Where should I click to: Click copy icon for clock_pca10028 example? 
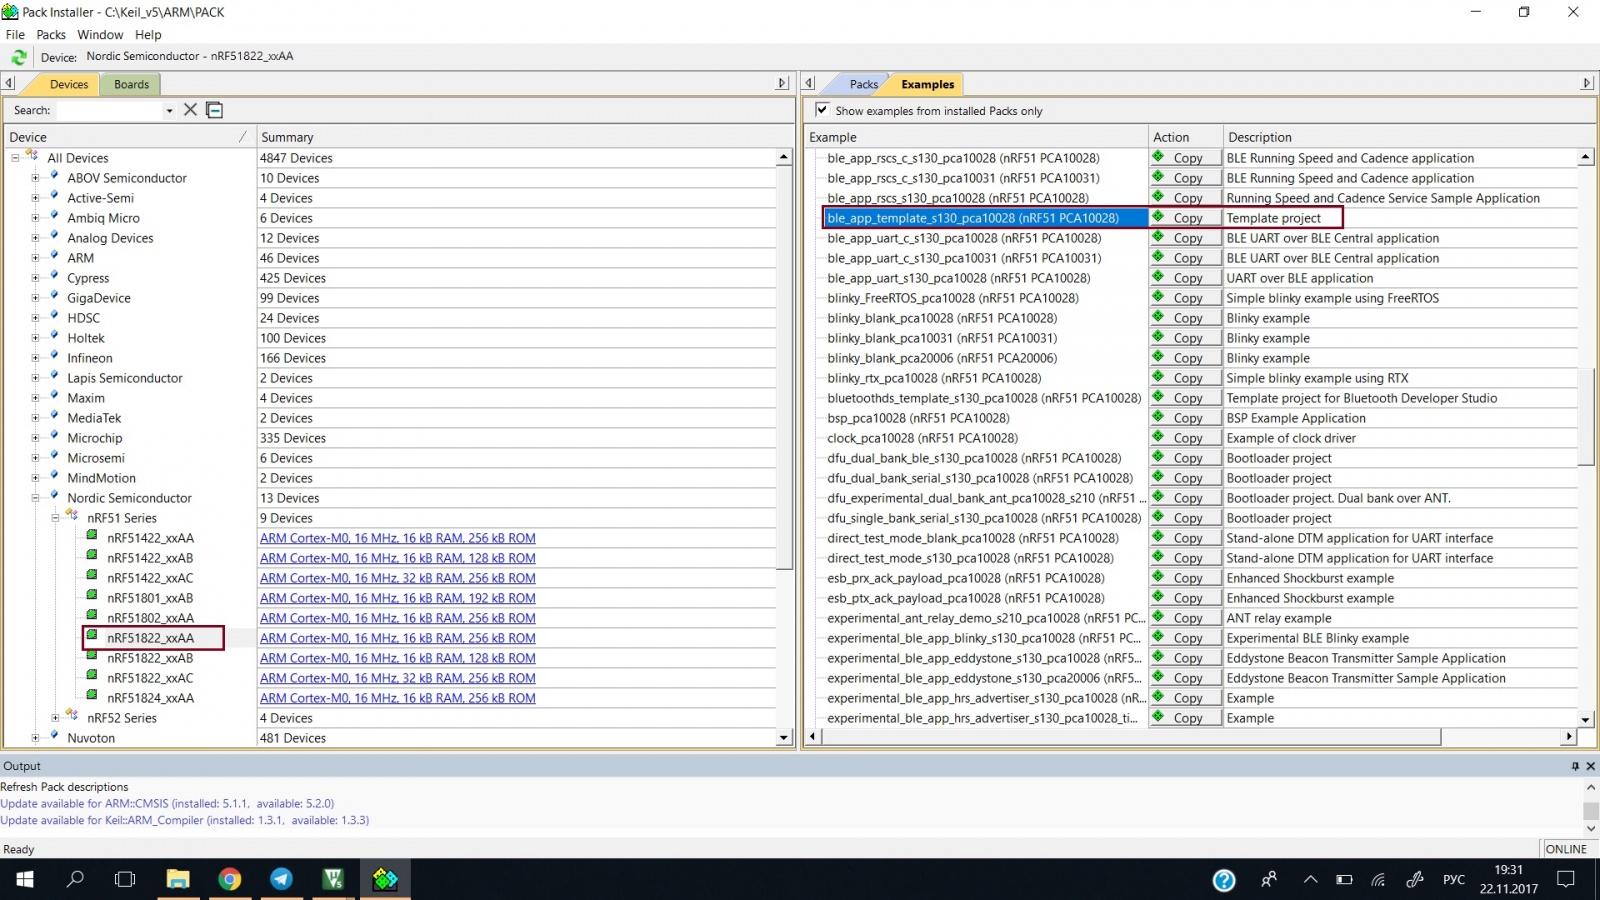1158,437
